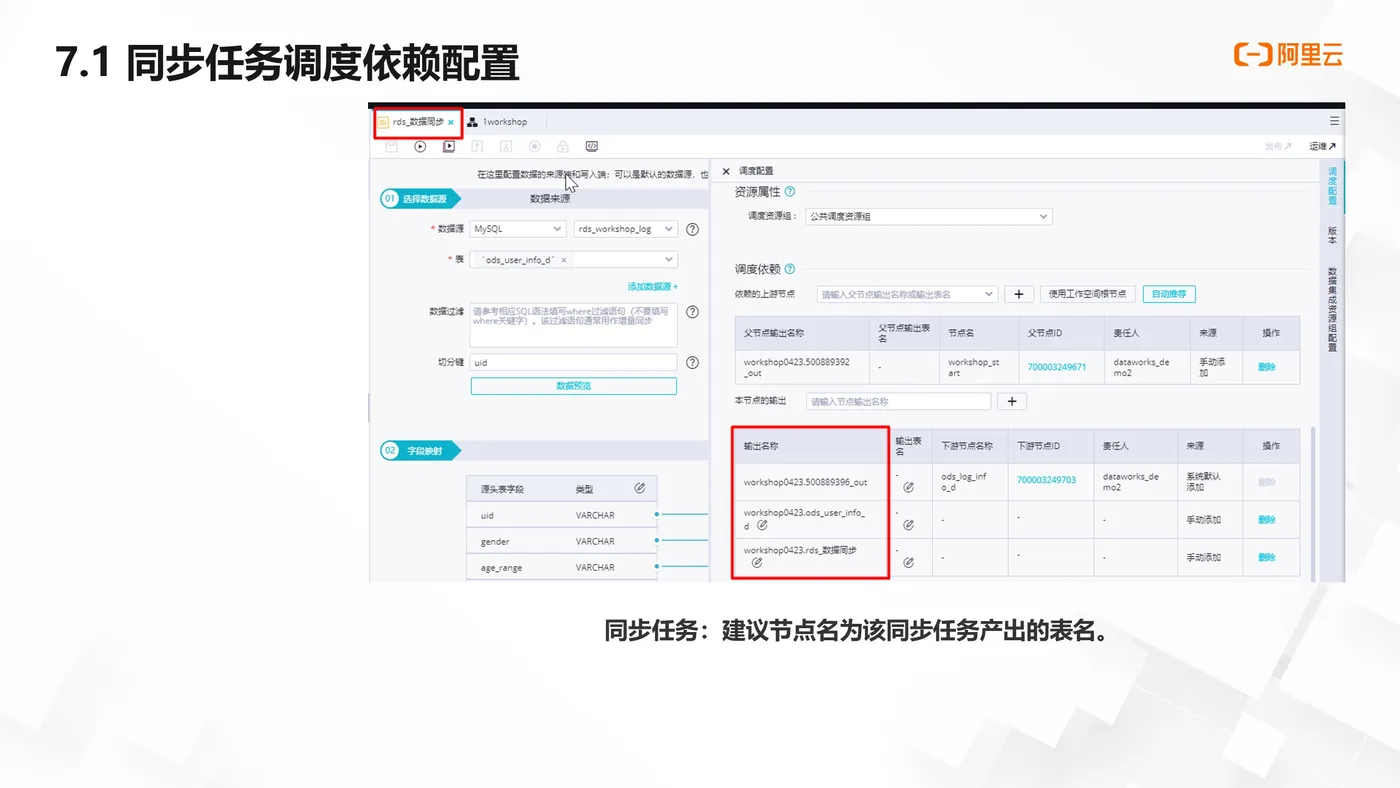Click the gender source field row

(x=561, y=541)
